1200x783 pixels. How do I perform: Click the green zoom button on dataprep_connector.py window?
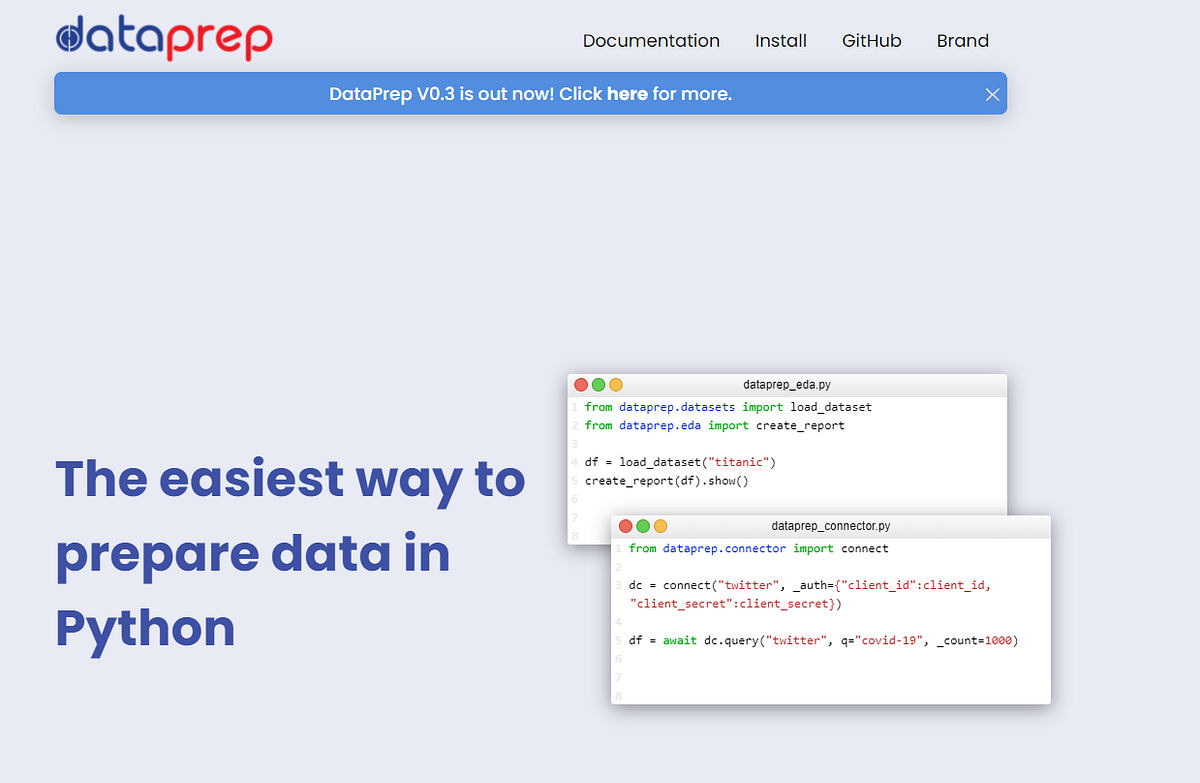click(643, 526)
